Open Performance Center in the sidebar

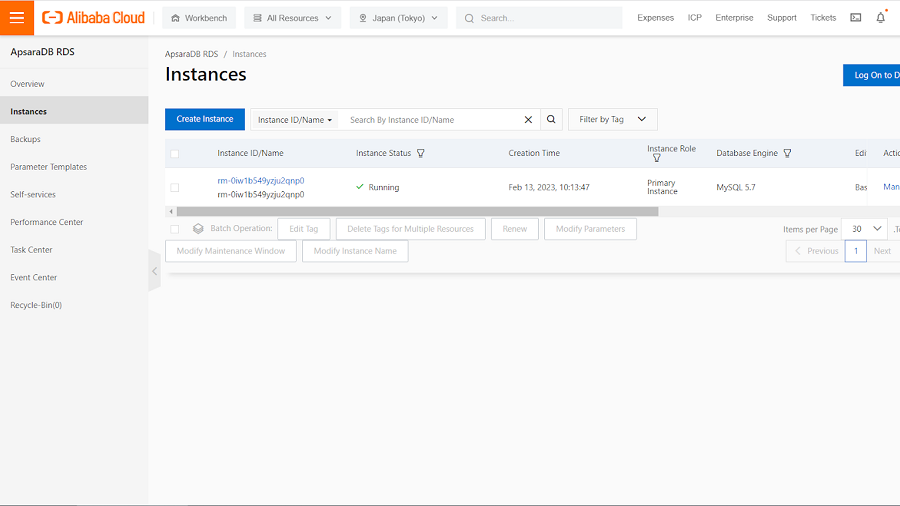click(x=45, y=222)
